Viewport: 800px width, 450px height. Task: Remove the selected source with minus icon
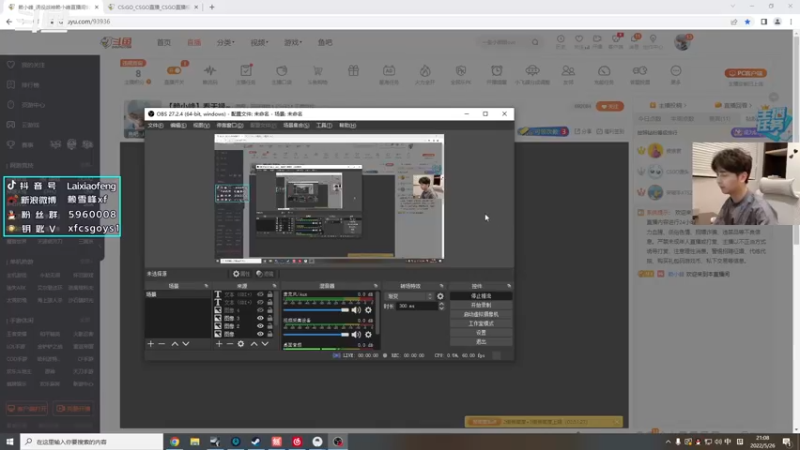pos(230,344)
